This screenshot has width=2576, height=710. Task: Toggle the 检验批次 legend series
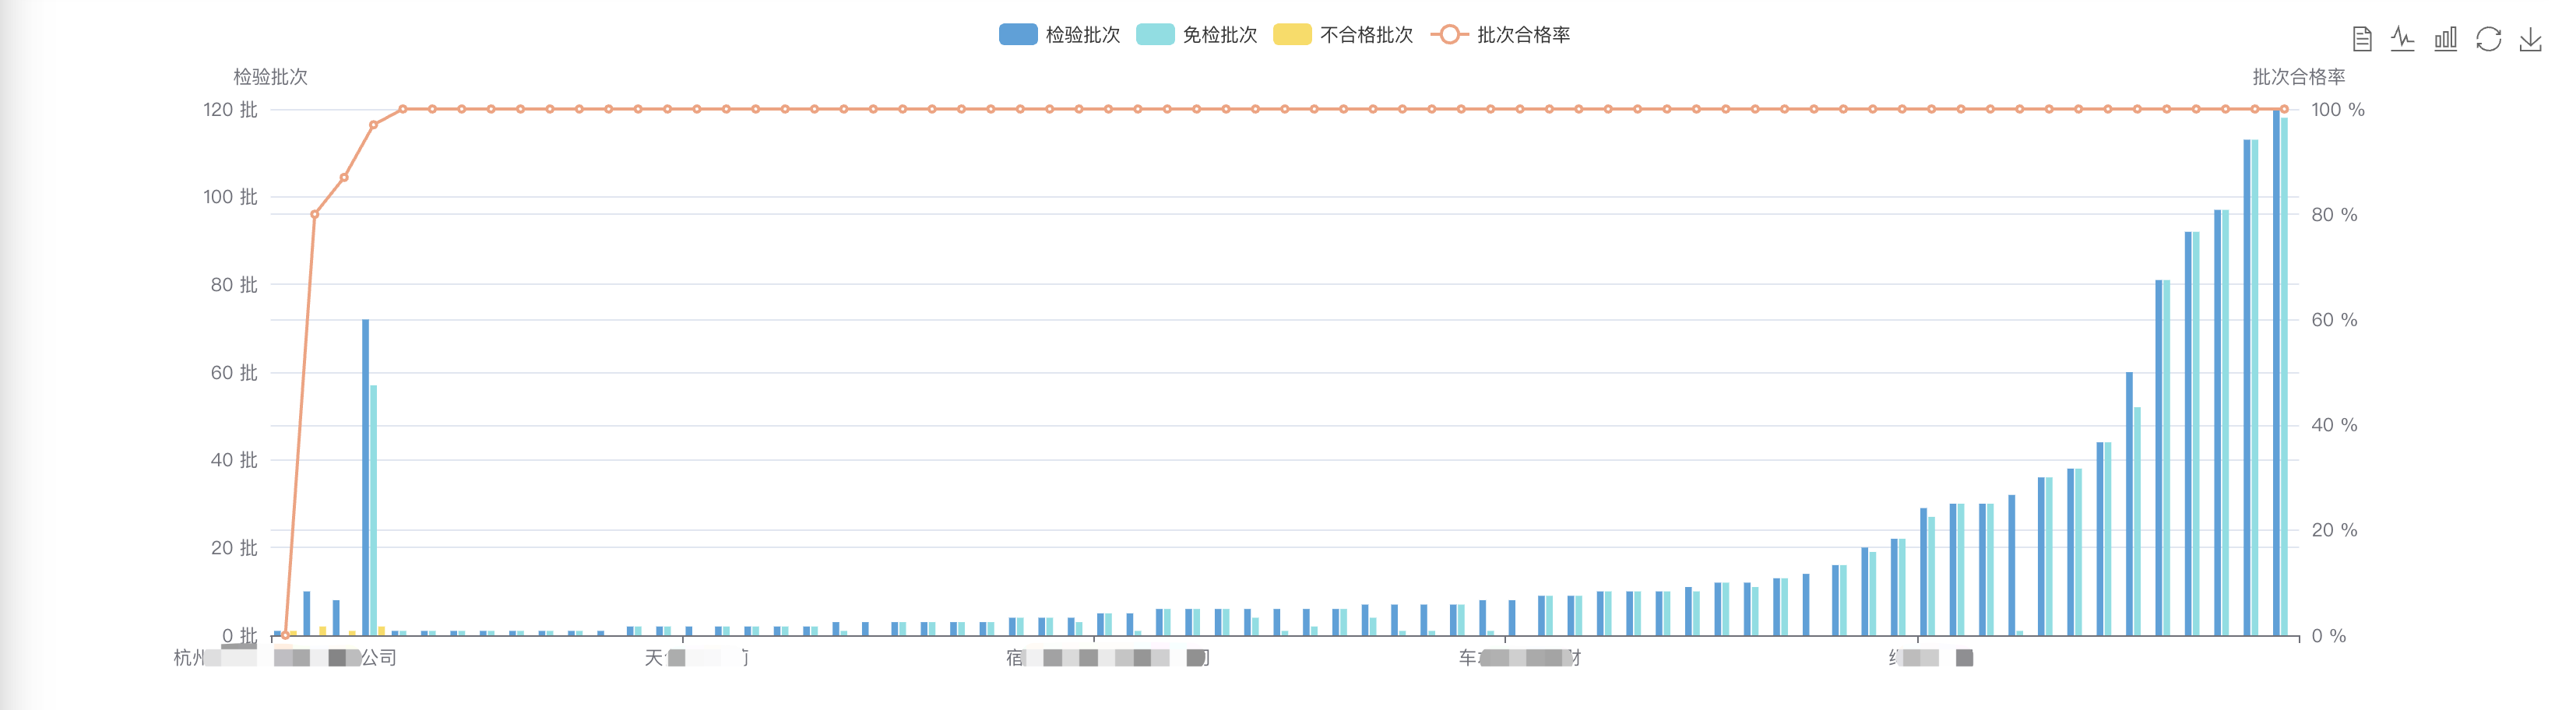coord(1059,35)
